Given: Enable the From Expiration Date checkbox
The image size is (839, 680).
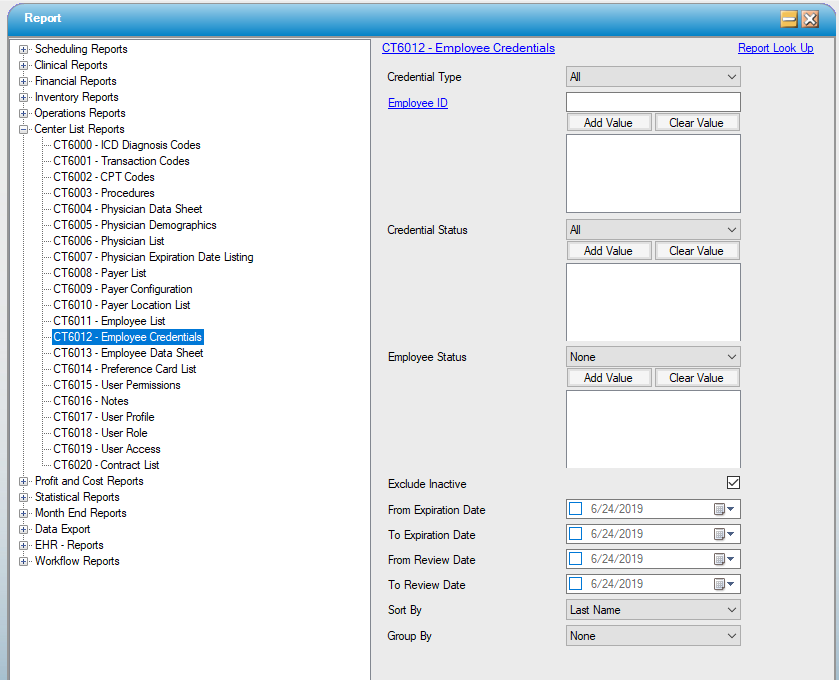Looking at the screenshot, I should pos(576,509).
